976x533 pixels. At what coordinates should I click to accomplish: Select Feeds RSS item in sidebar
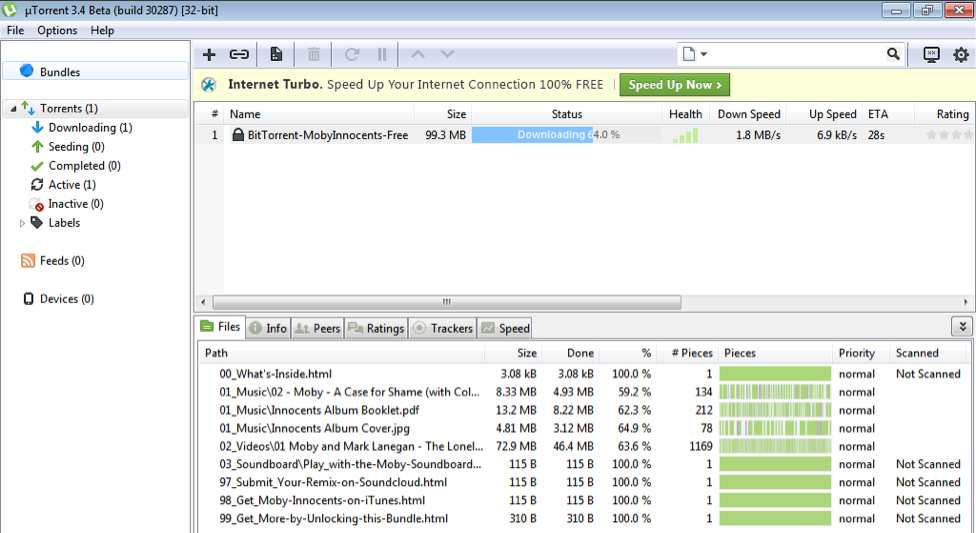pos(61,261)
